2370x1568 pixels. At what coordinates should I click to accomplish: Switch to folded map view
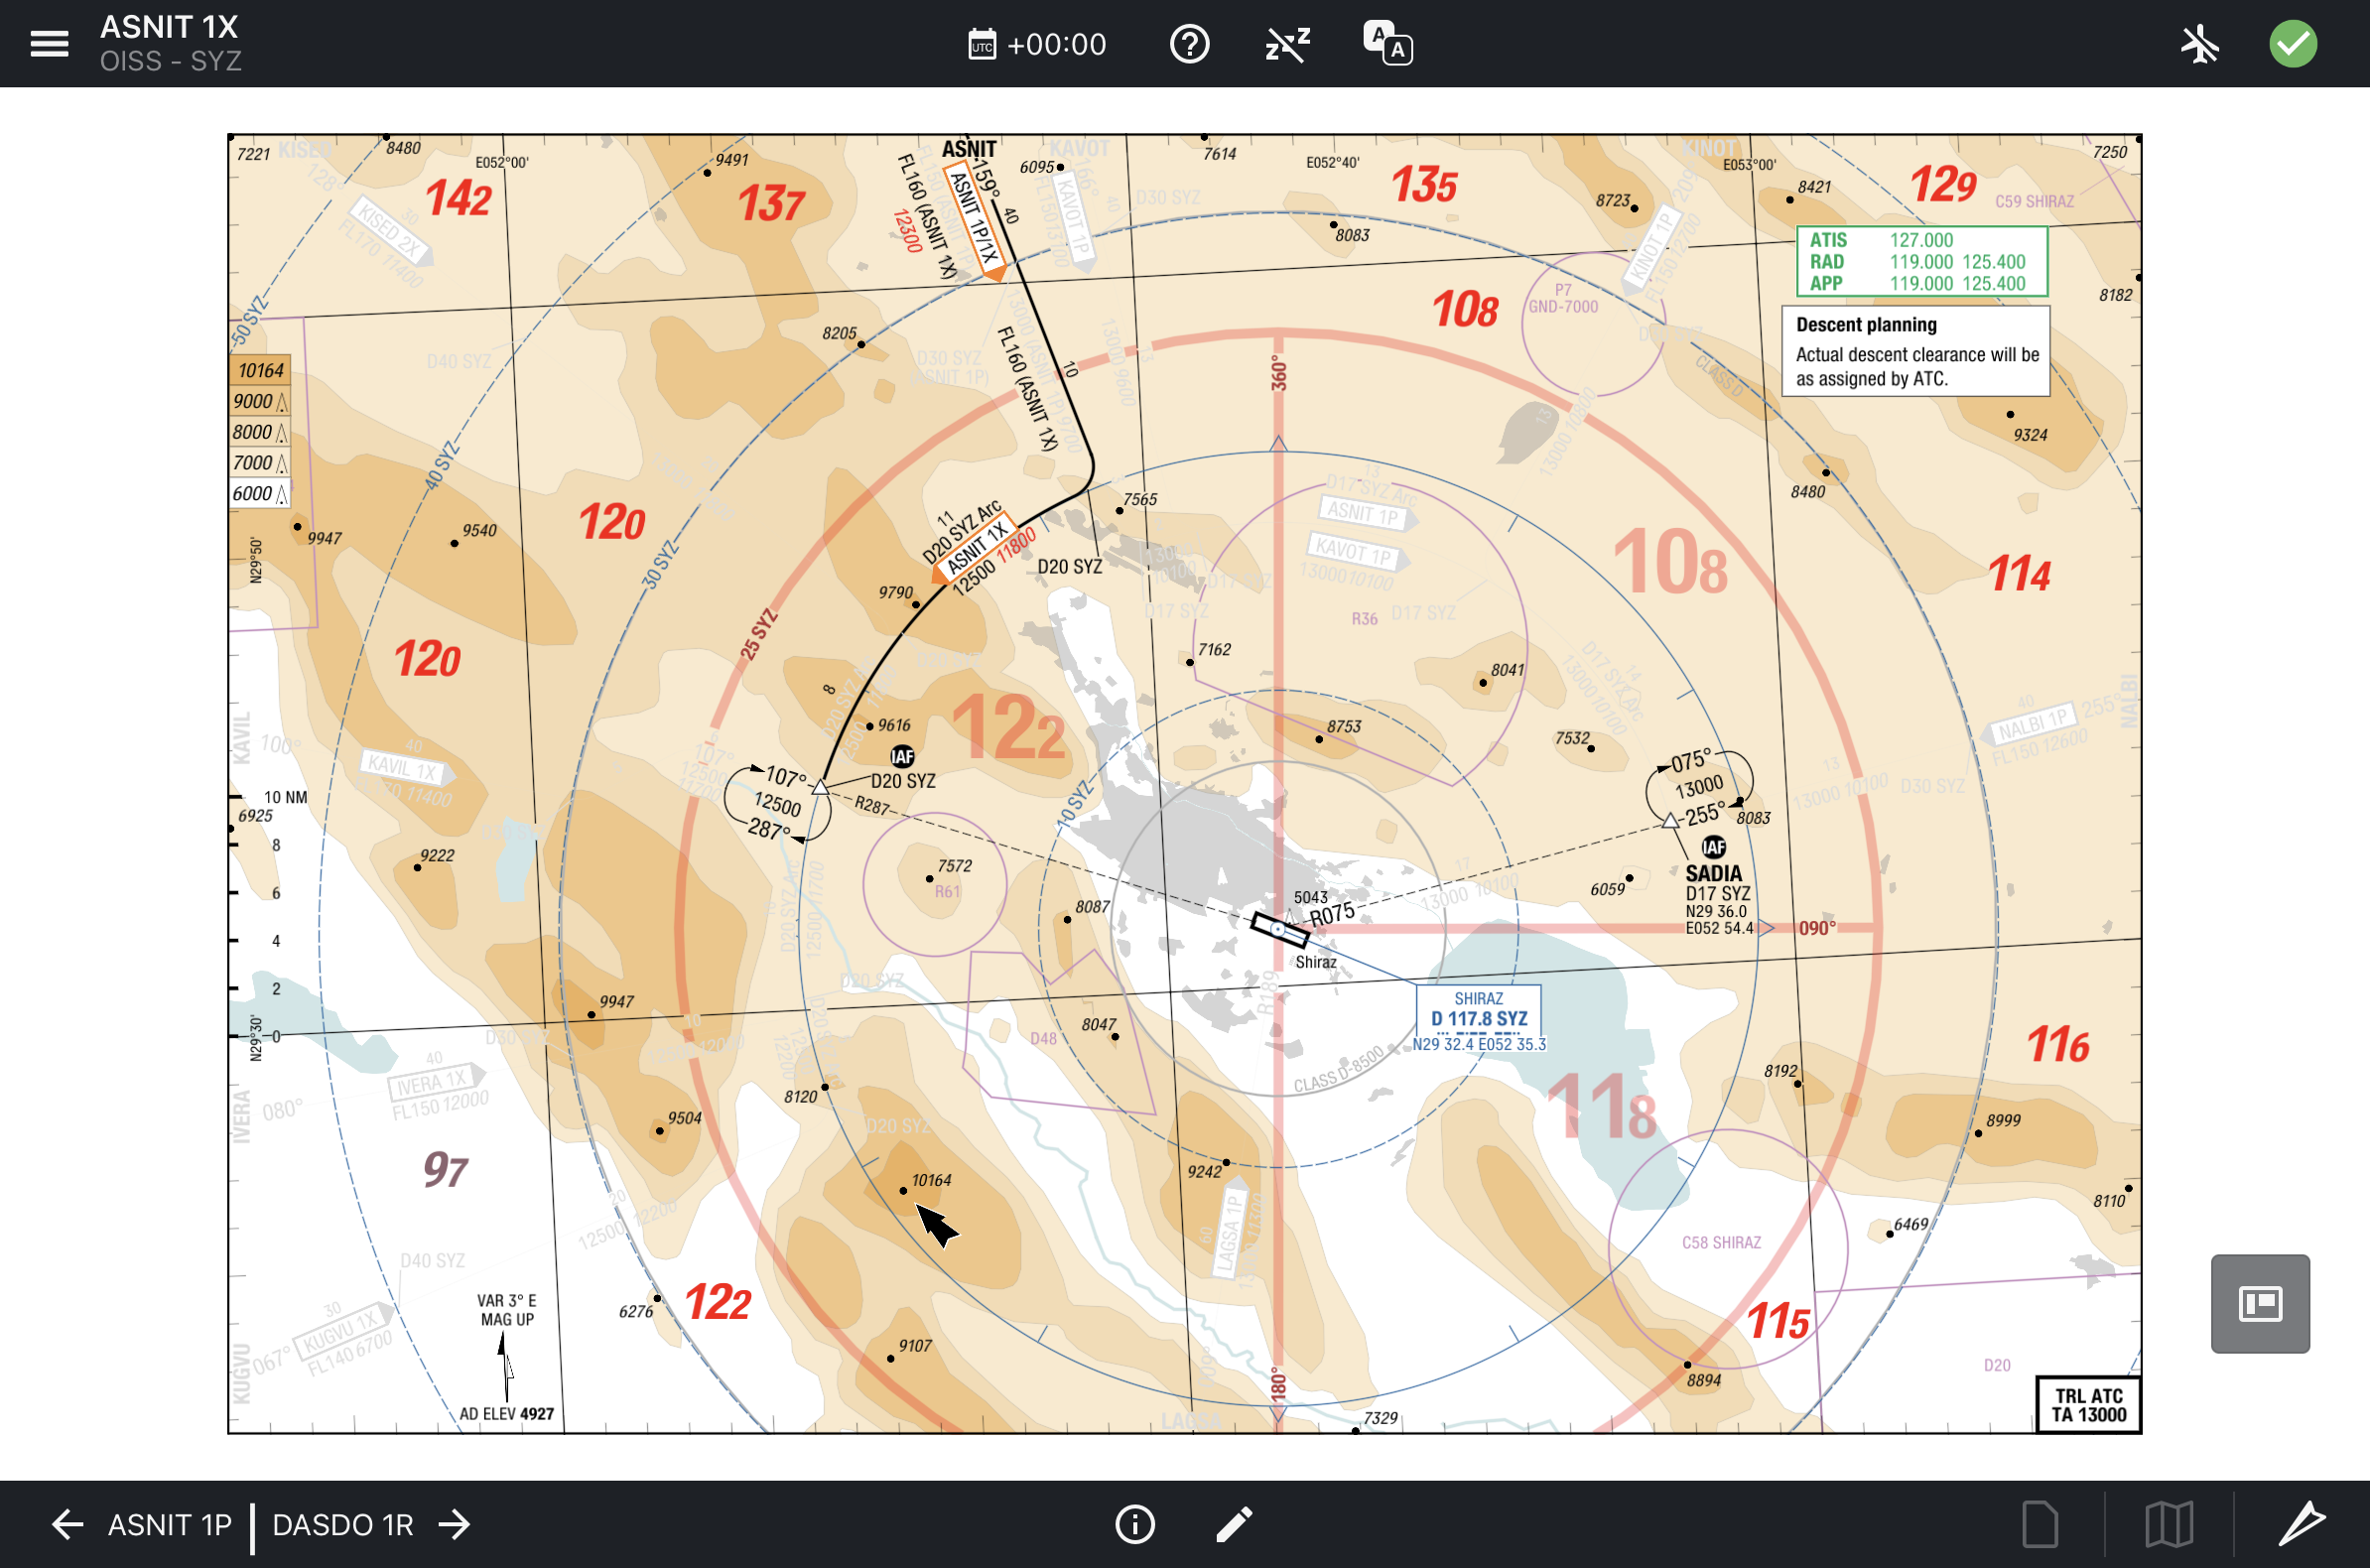[2169, 1524]
